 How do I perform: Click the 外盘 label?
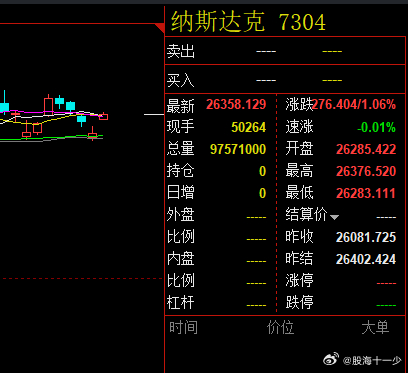(181, 215)
